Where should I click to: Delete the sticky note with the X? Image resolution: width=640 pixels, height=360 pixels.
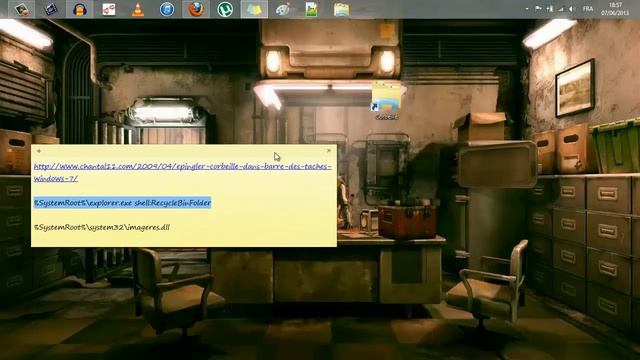point(329,151)
